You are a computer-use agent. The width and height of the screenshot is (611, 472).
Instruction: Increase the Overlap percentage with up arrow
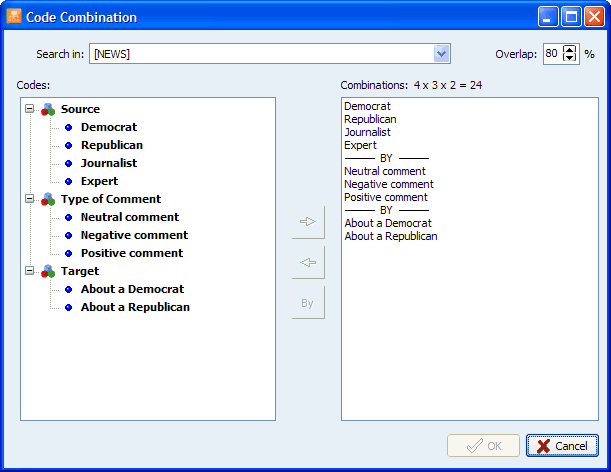(570, 49)
